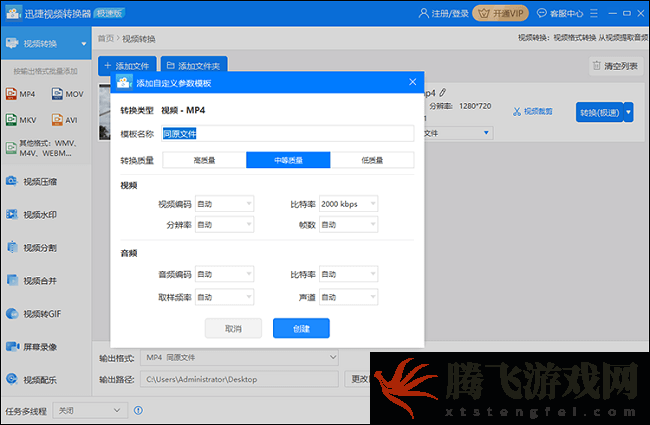Expand the 任务多线程 关闭 dropdown
Viewport: 650px width, 425px height.
pyautogui.click(x=89, y=410)
